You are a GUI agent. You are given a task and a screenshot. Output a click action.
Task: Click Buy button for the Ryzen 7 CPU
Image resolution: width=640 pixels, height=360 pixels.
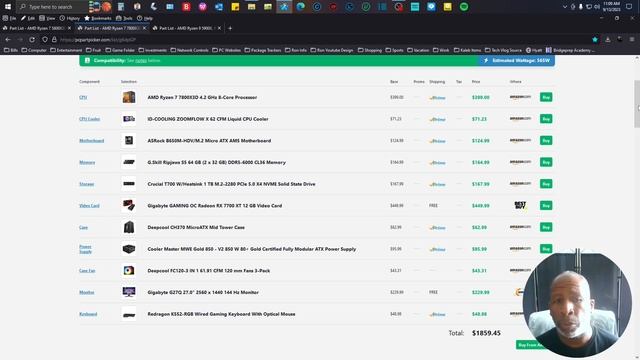pos(546,97)
